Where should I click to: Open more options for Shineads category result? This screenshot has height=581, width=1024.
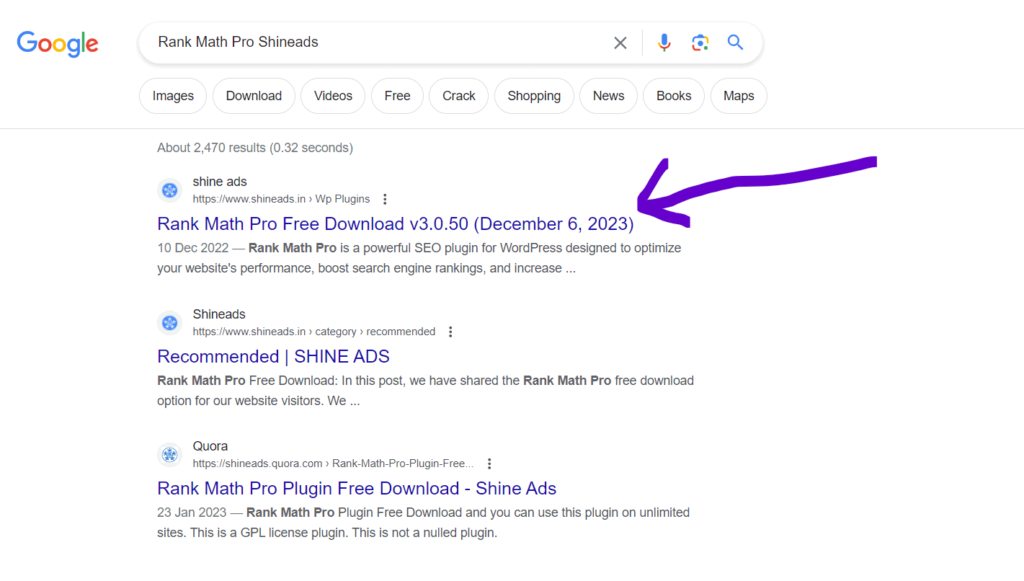tap(450, 332)
